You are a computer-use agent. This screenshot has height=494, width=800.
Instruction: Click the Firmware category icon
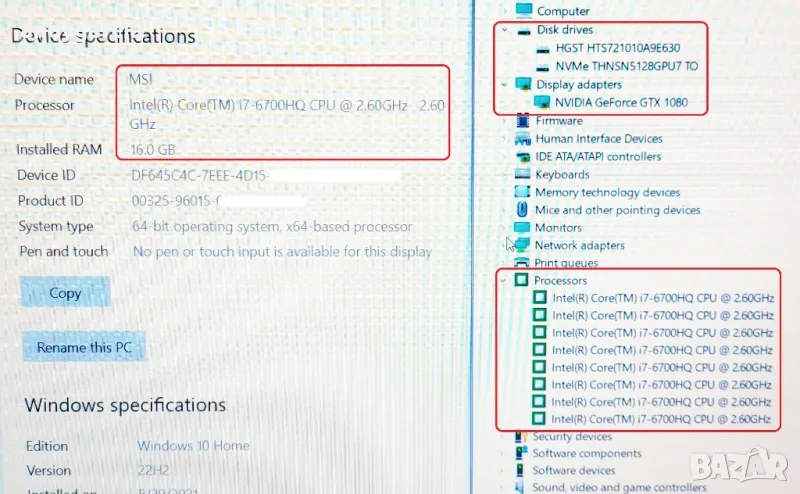[x=522, y=121]
